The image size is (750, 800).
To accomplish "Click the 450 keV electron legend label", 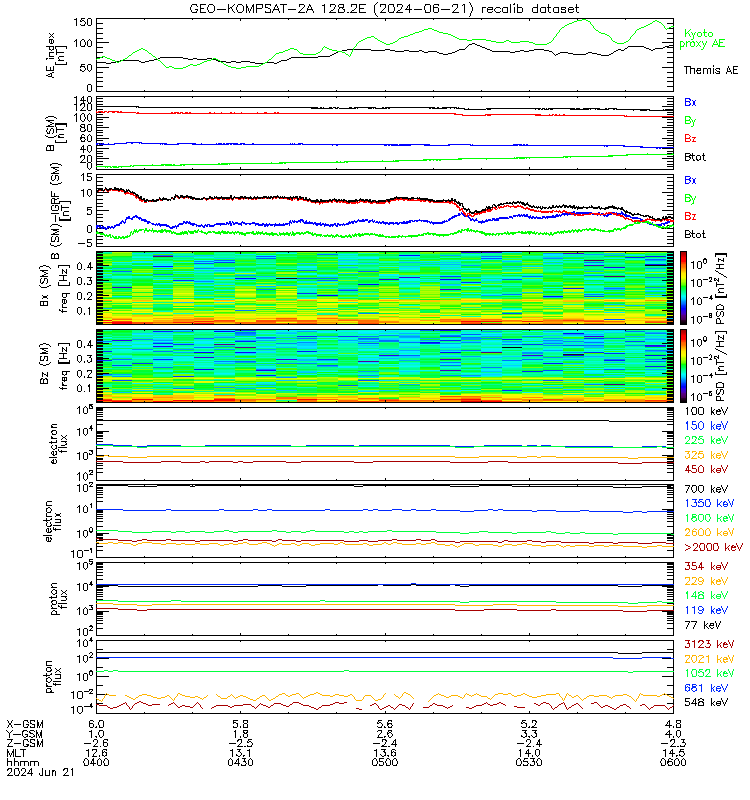I will point(706,469).
